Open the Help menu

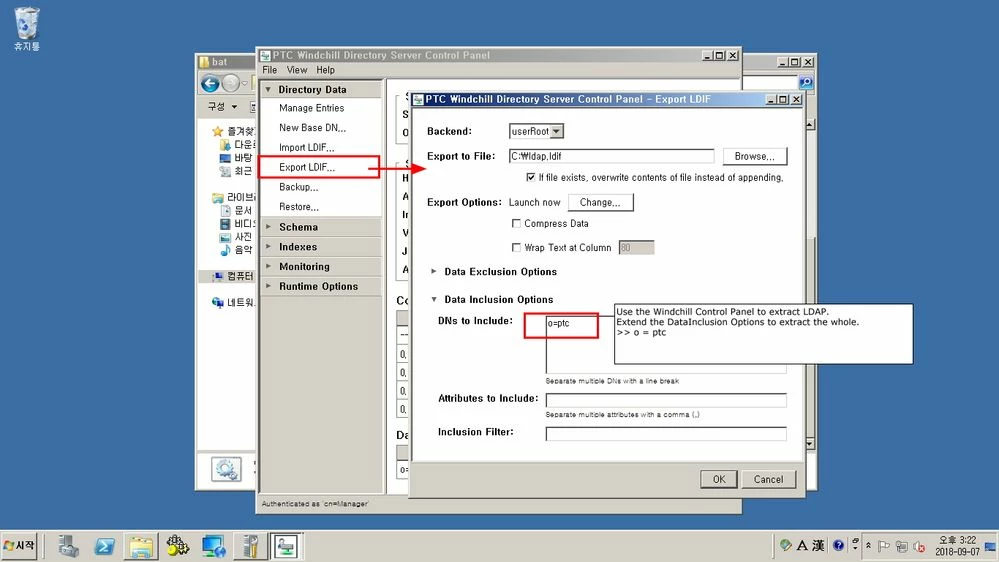325,70
